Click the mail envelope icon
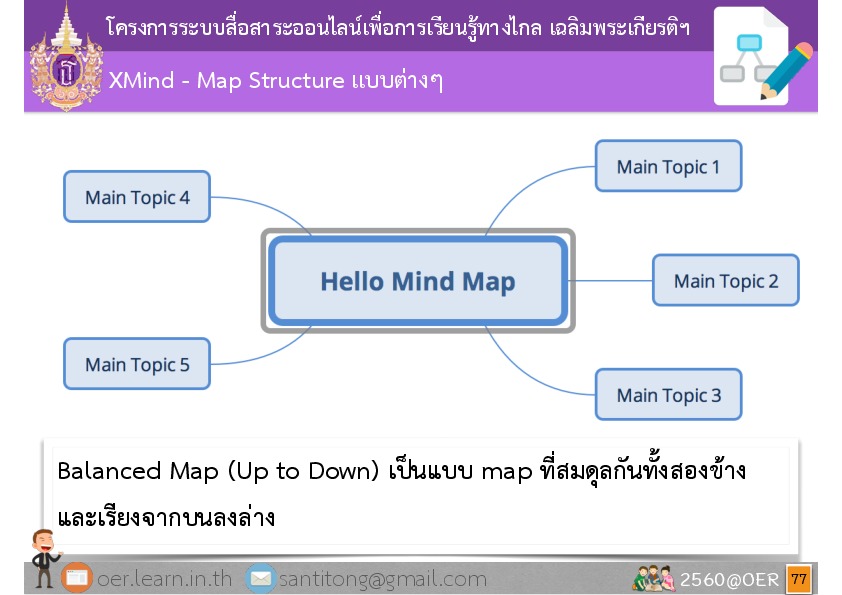This screenshot has width=842, height=595. [x=261, y=578]
